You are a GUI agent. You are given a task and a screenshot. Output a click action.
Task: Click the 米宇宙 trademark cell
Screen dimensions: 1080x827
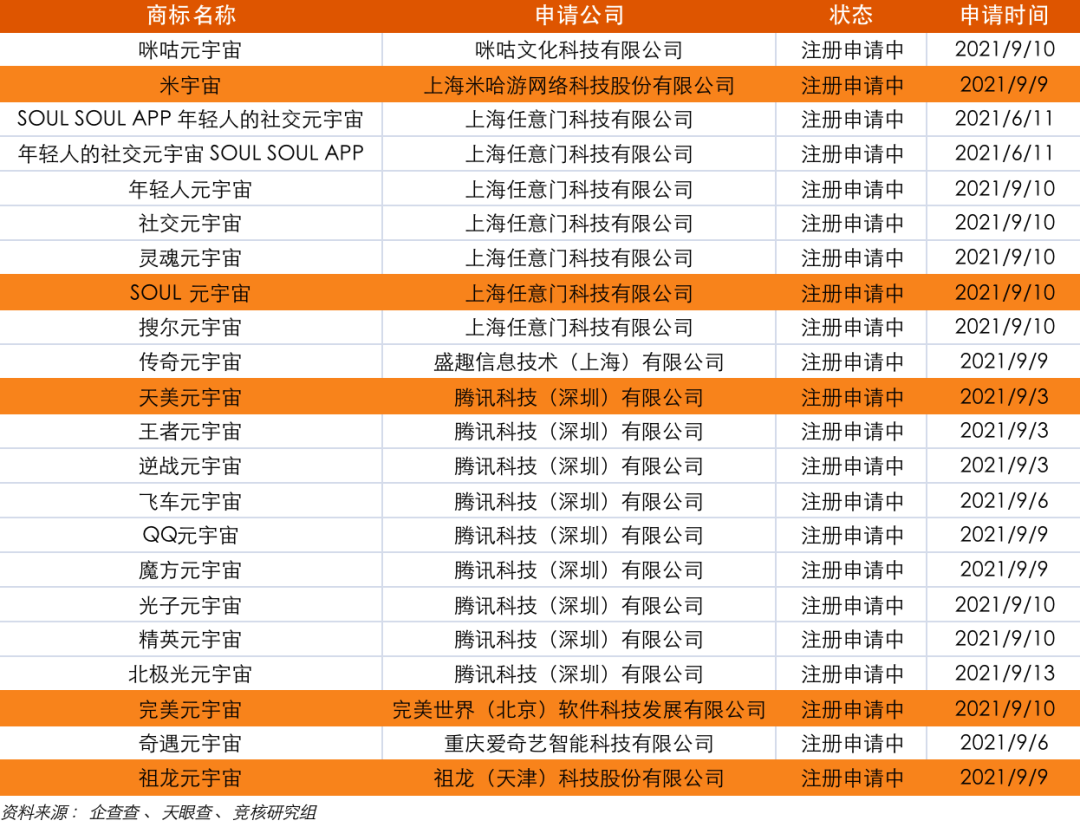(190, 85)
